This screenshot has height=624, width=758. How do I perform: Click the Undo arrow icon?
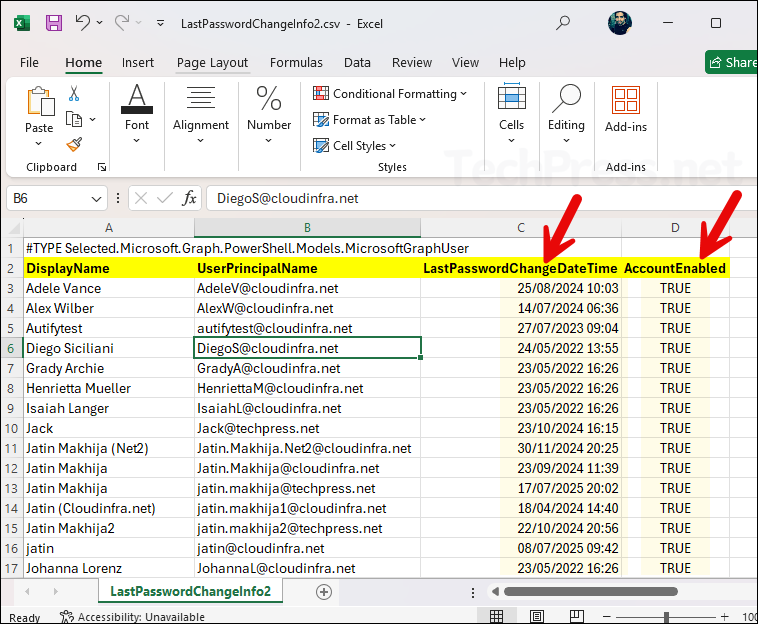(x=83, y=23)
